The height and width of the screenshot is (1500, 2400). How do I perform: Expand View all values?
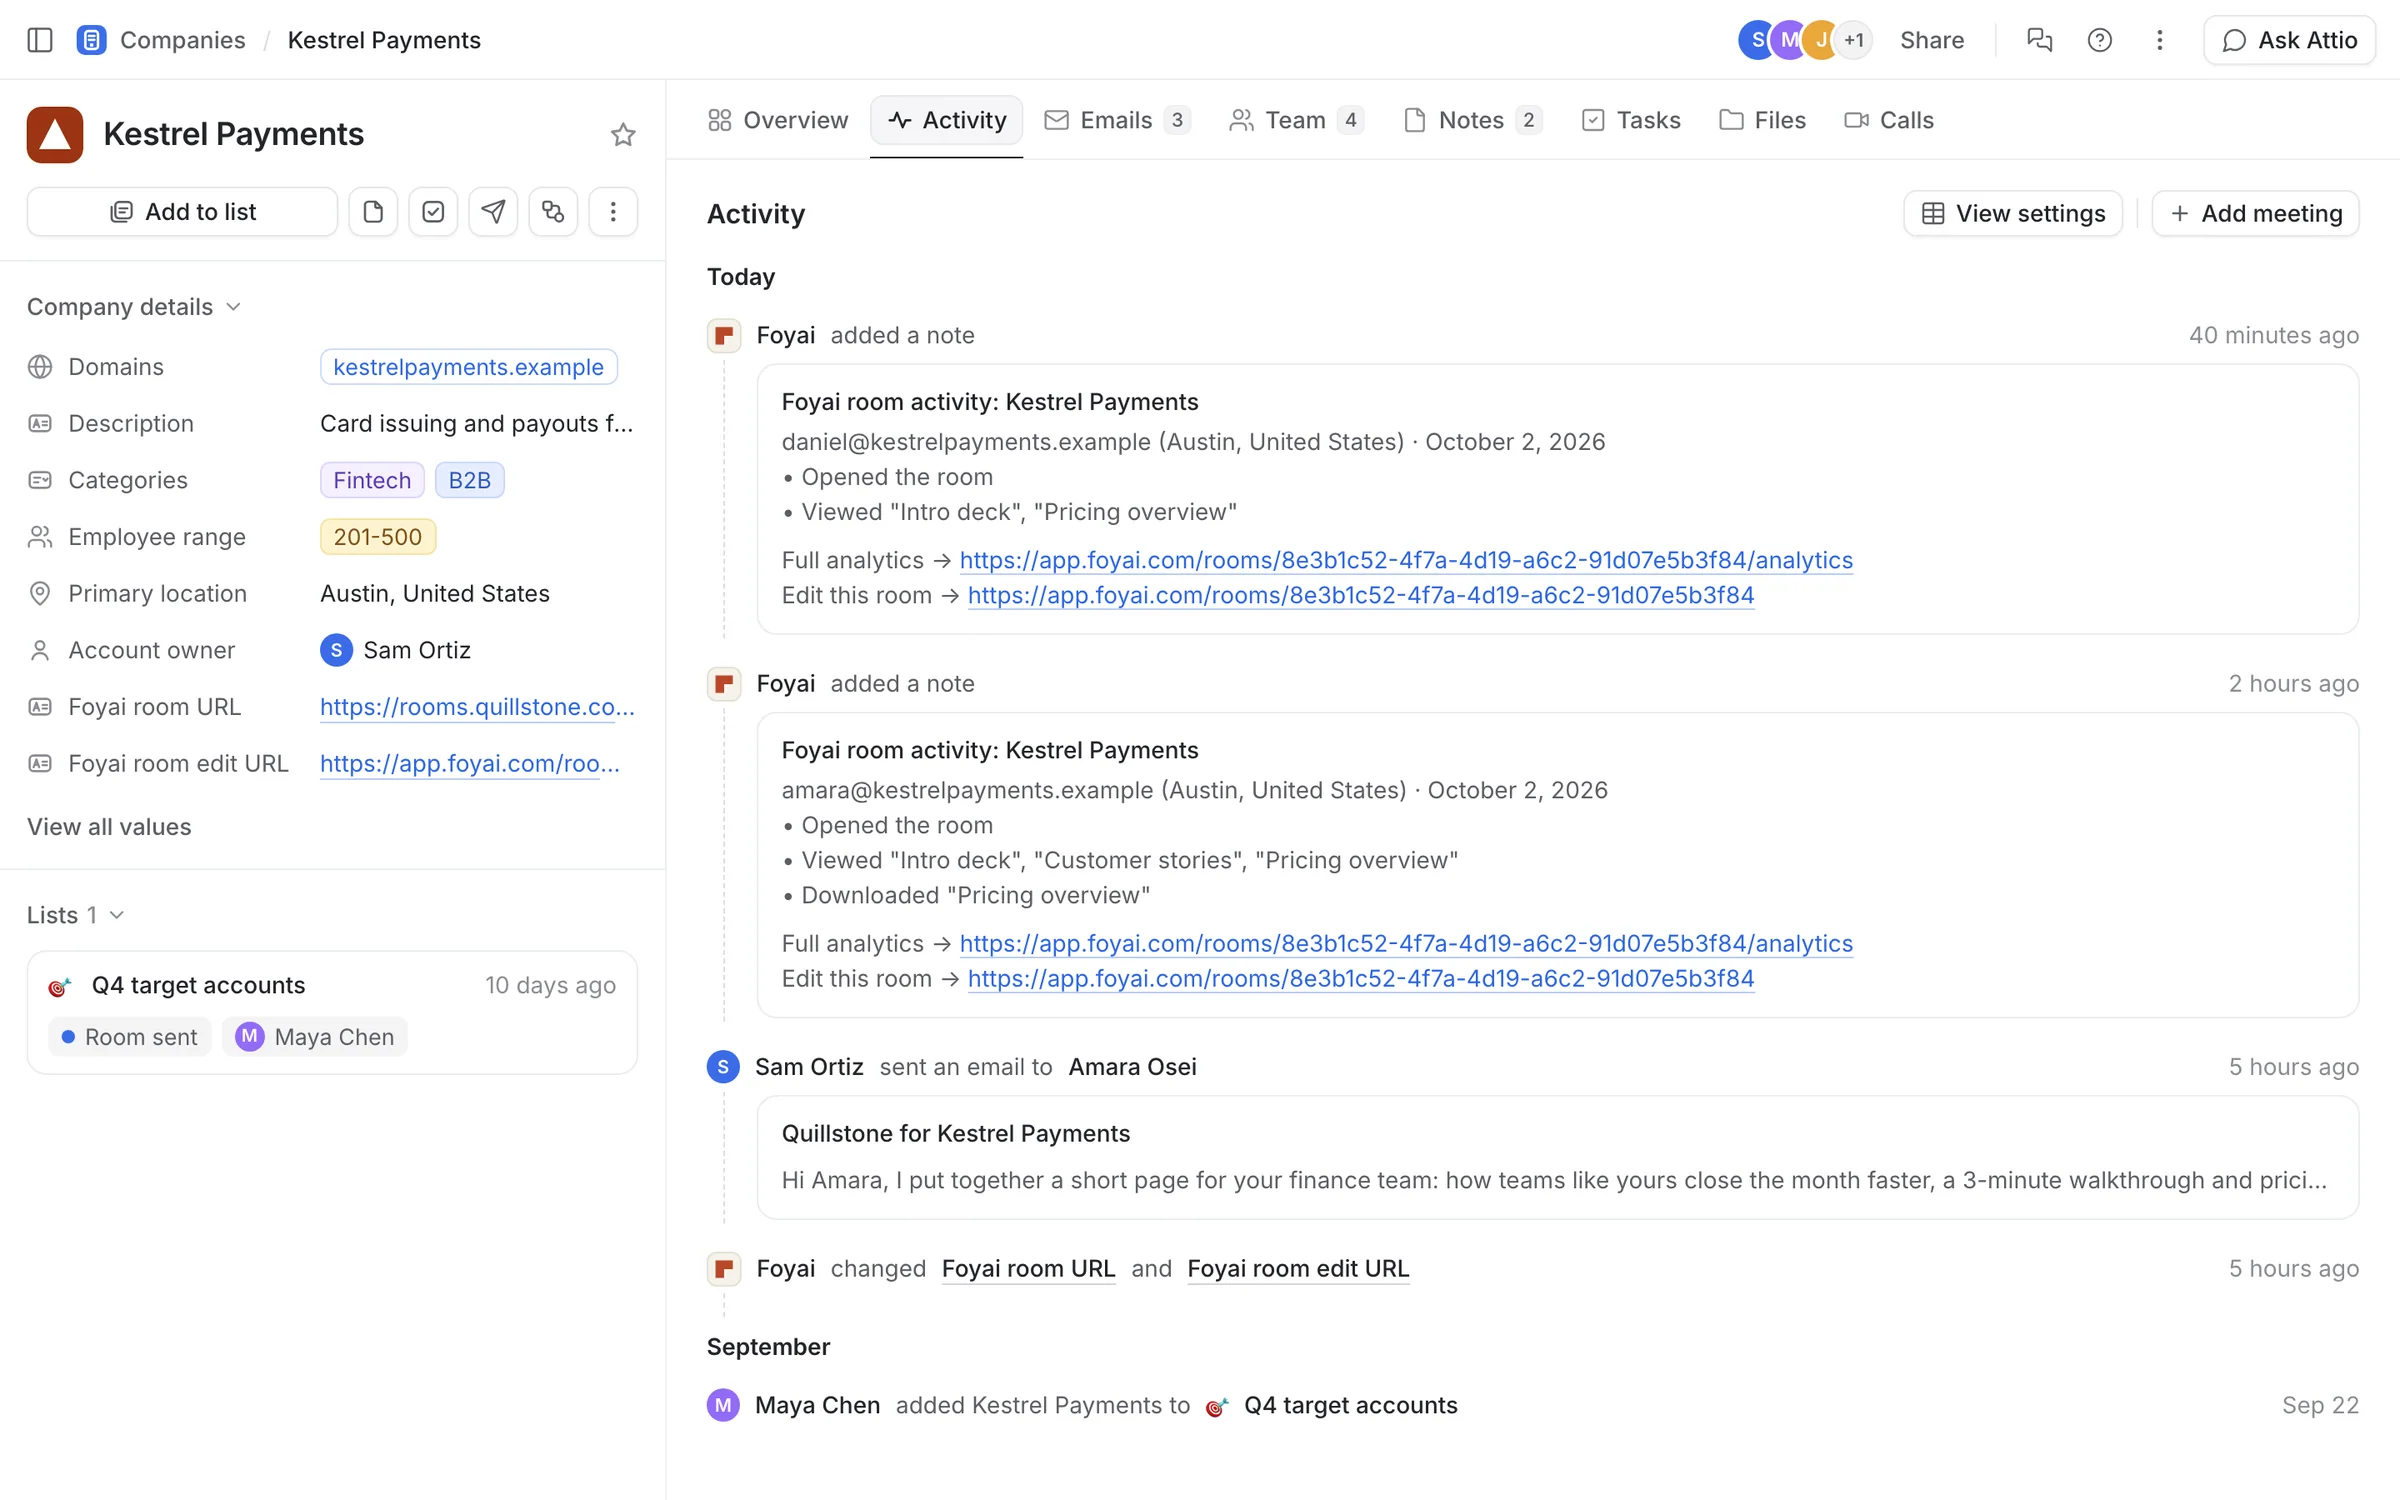(109, 827)
